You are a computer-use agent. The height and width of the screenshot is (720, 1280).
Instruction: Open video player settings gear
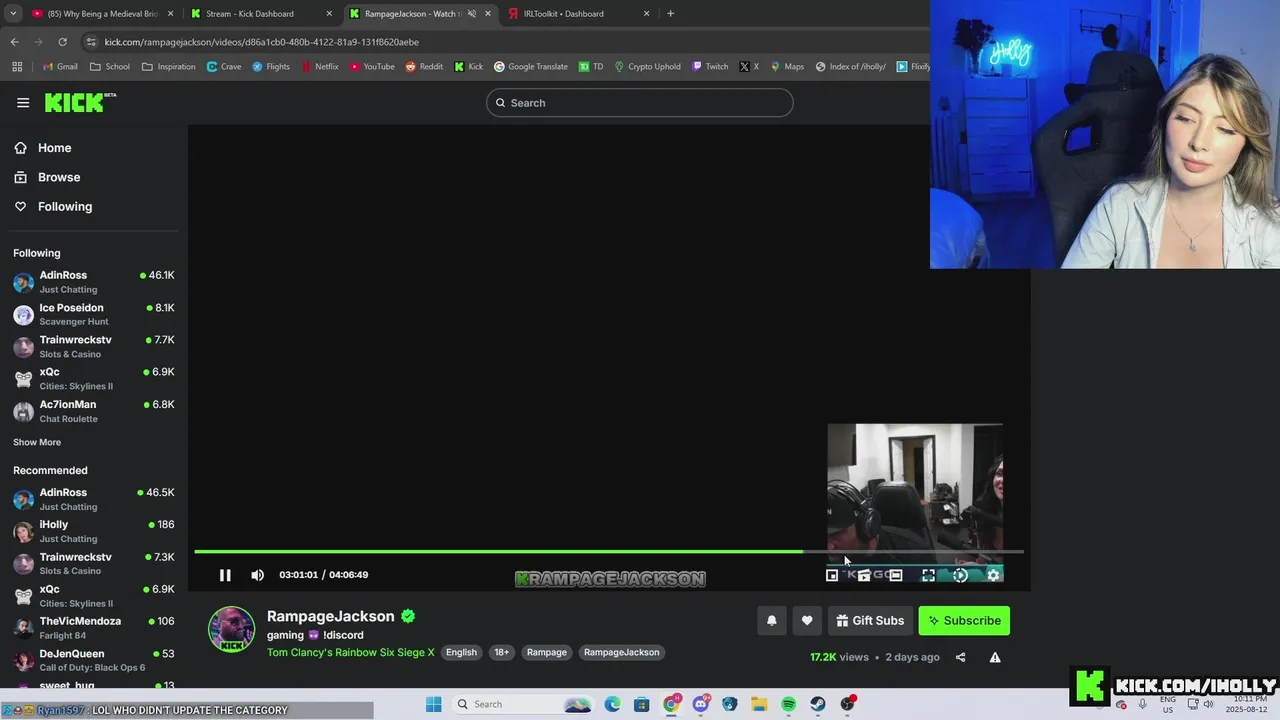pos(993,575)
